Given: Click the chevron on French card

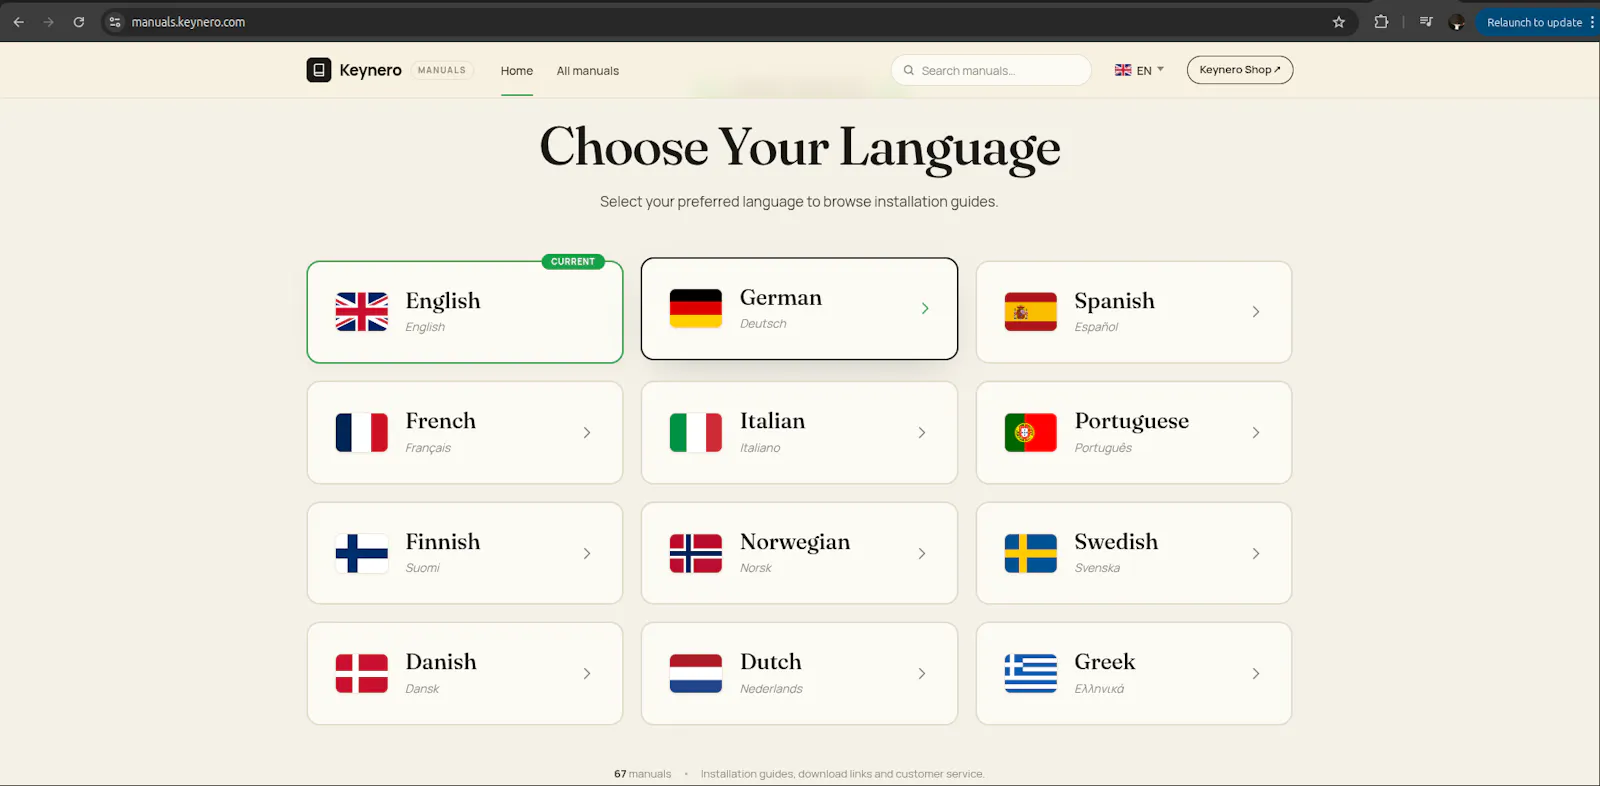Looking at the screenshot, I should coord(587,432).
